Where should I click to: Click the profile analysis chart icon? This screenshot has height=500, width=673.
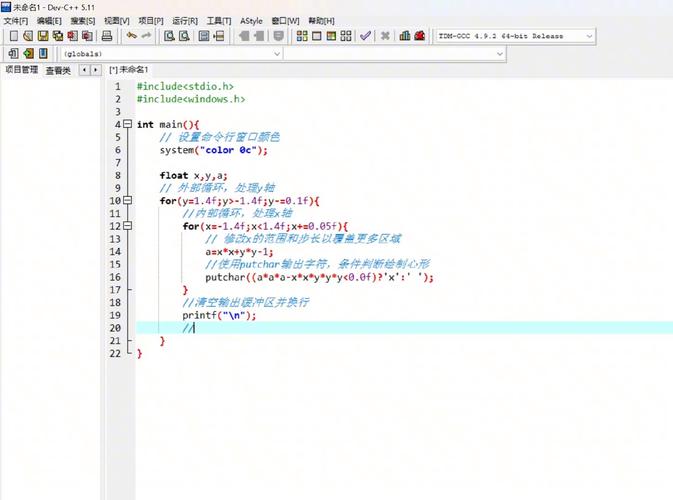point(405,36)
